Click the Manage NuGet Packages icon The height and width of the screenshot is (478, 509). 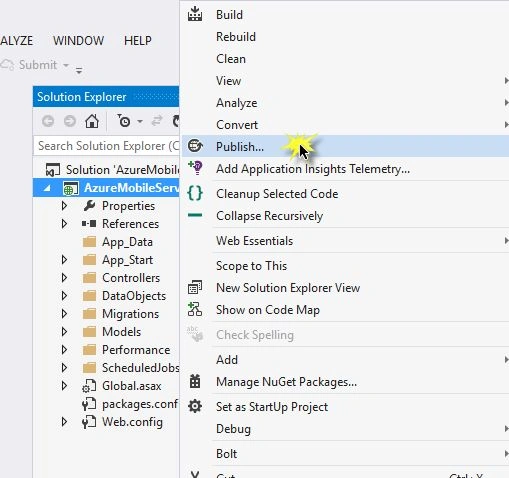click(195, 381)
